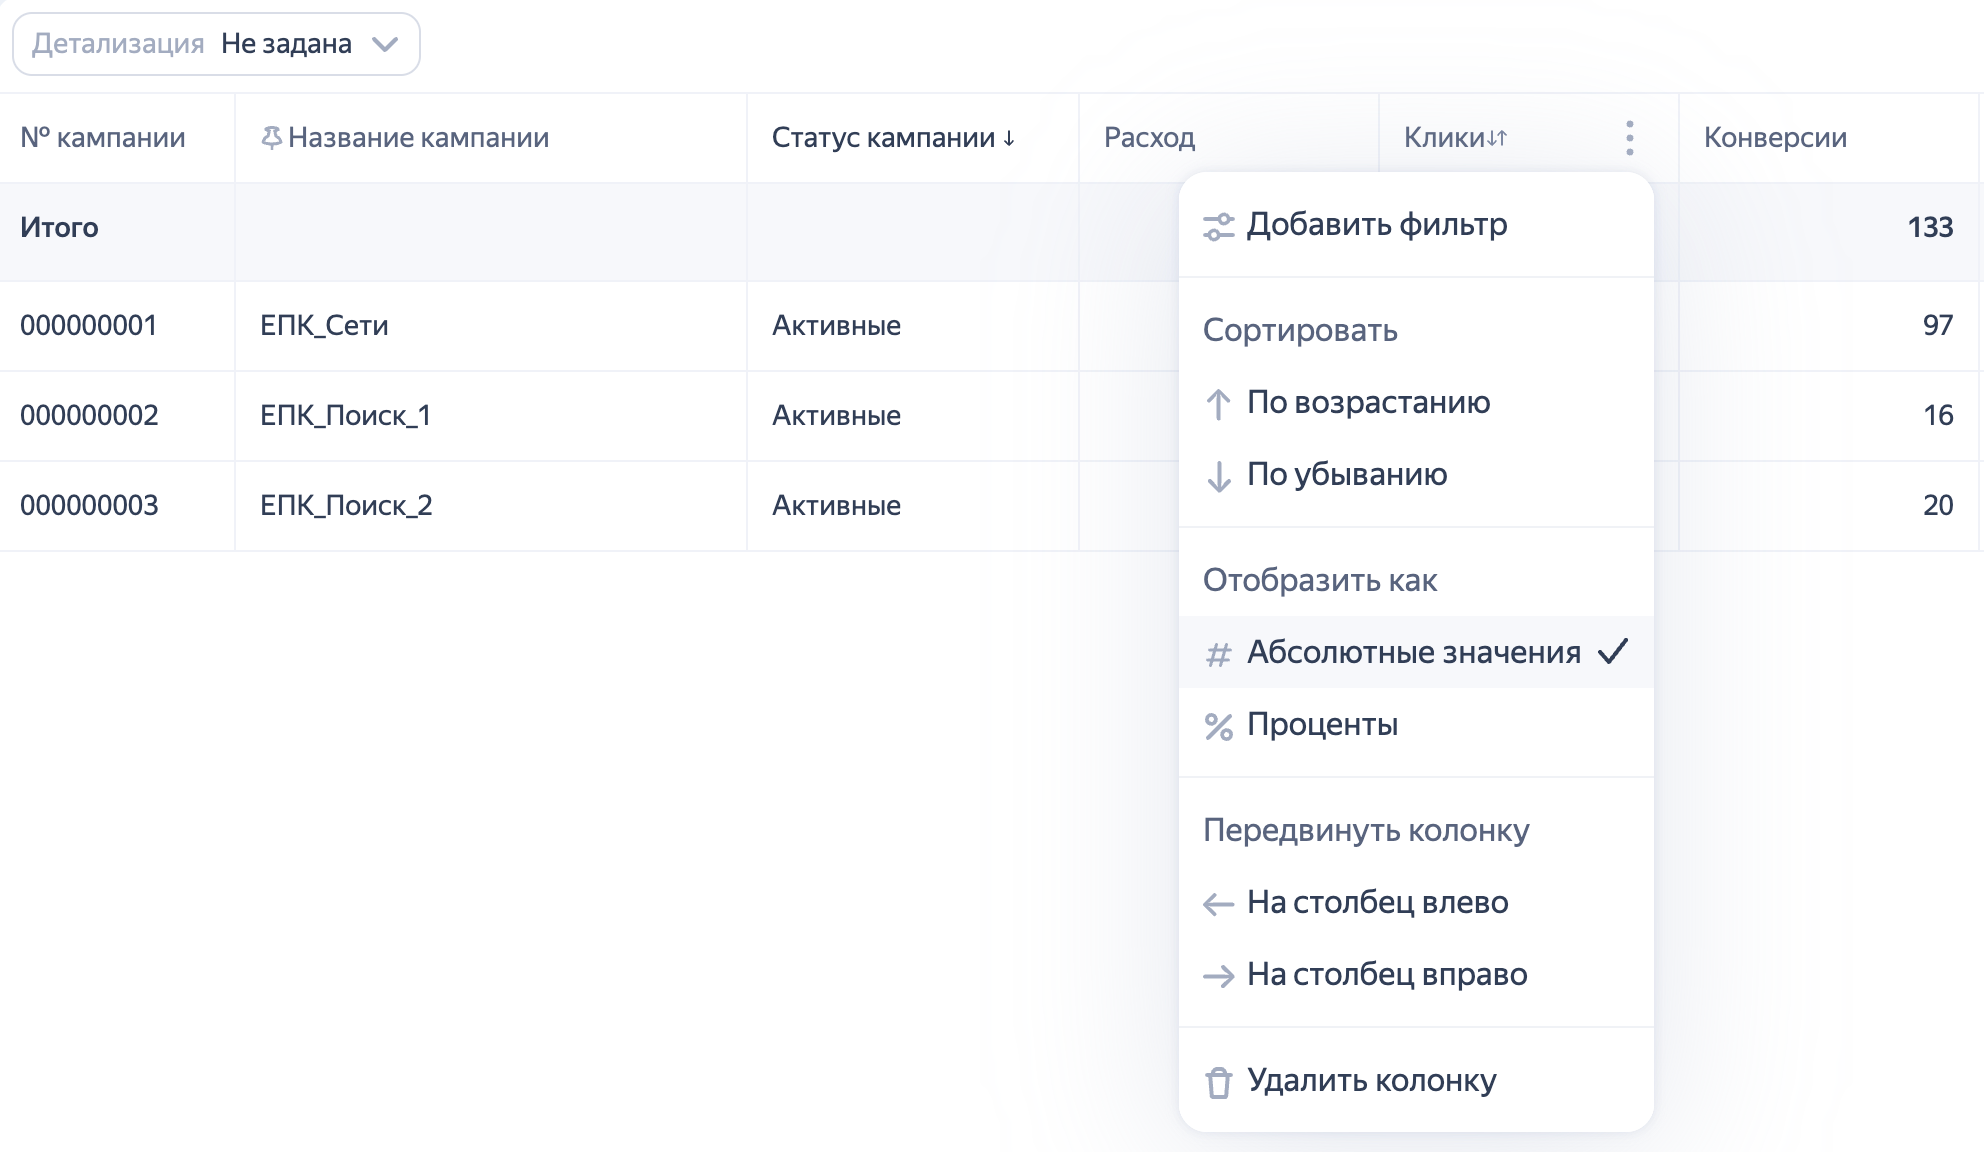This screenshot has height=1152, width=1984.
Task: Click the checkmark next to Абсолютные значения
Action: coord(1613,652)
